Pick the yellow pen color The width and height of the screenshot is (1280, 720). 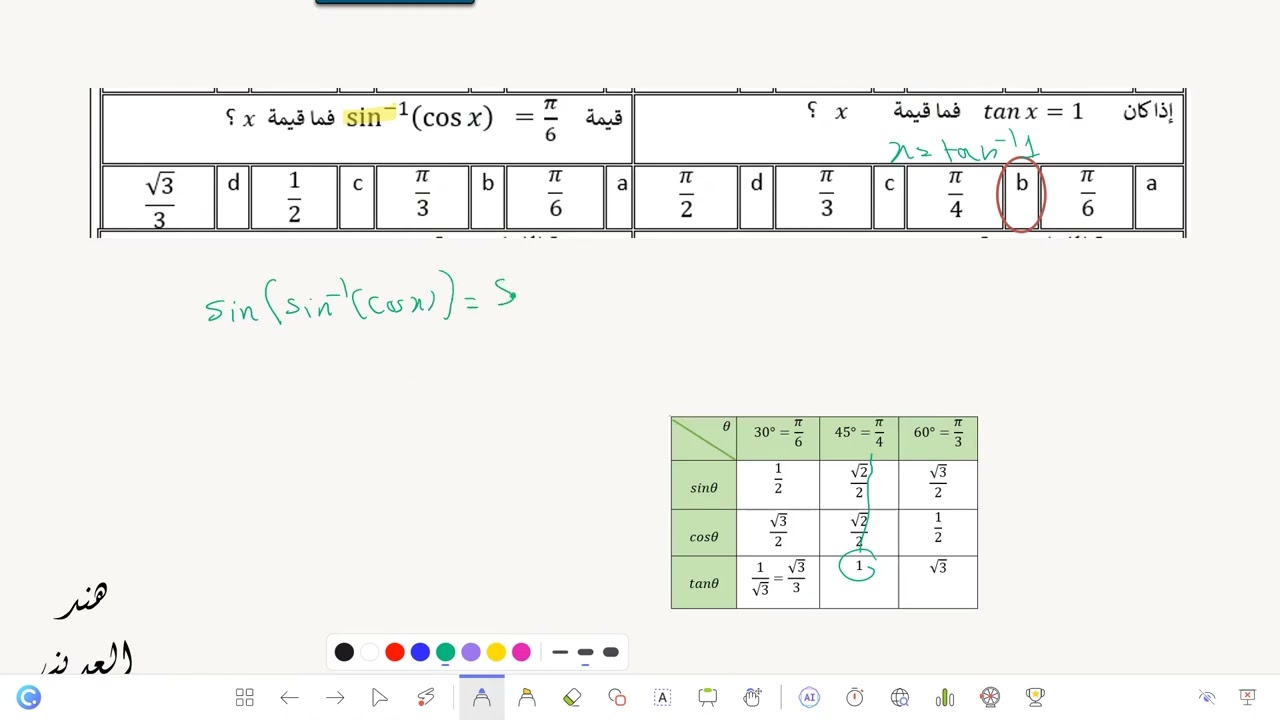point(496,652)
